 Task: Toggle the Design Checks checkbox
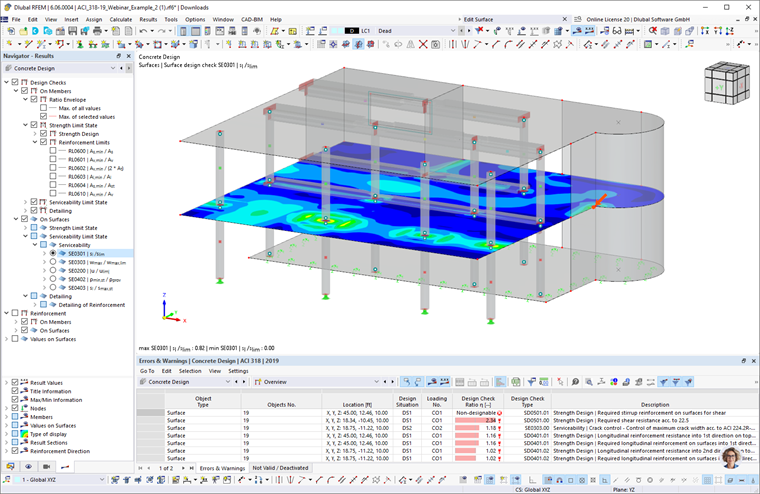point(15,82)
